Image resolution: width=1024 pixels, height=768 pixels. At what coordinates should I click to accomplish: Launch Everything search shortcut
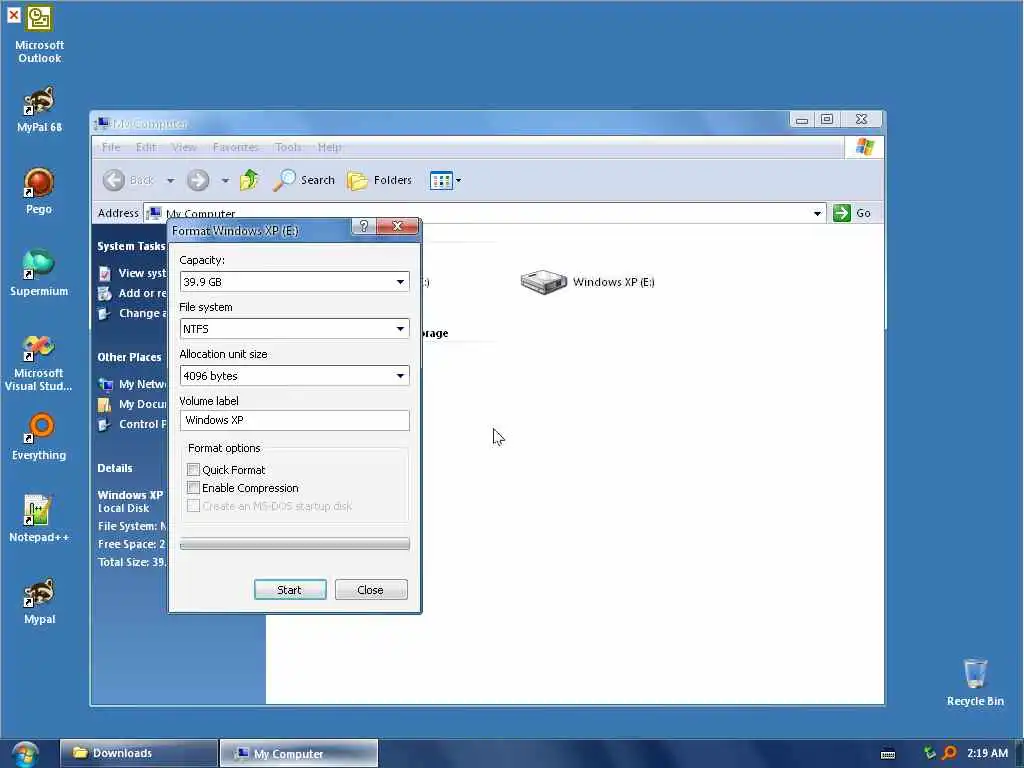[39, 436]
